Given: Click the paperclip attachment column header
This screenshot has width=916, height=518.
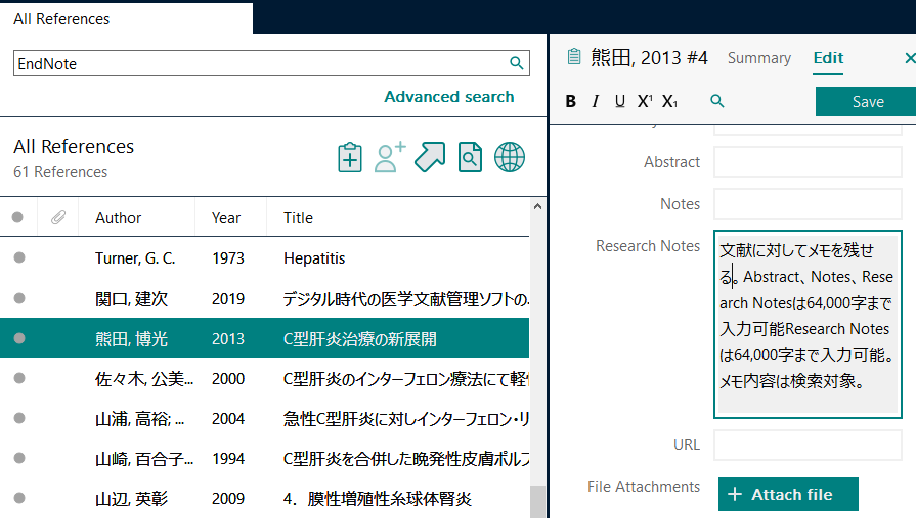Looking at the screenshot, I should coord(58,218).
